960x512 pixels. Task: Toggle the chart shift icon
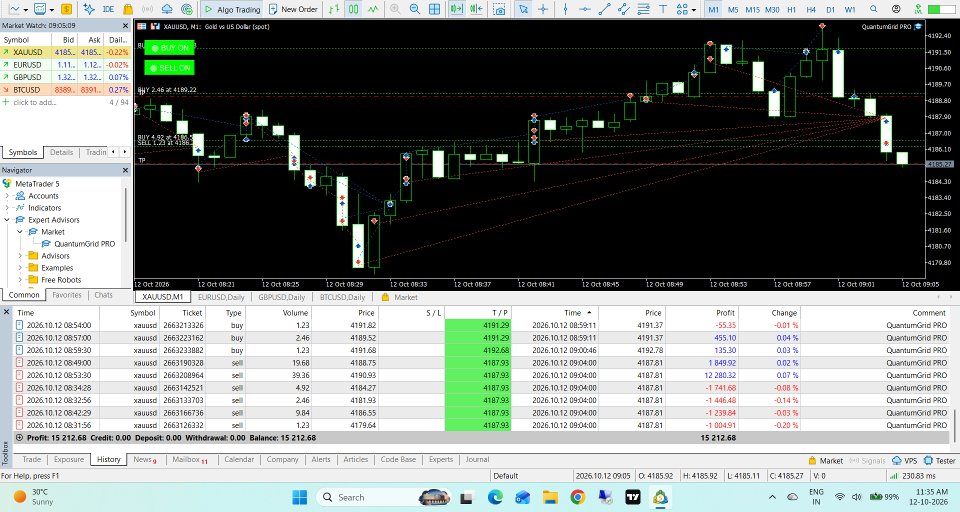(476, 9)
